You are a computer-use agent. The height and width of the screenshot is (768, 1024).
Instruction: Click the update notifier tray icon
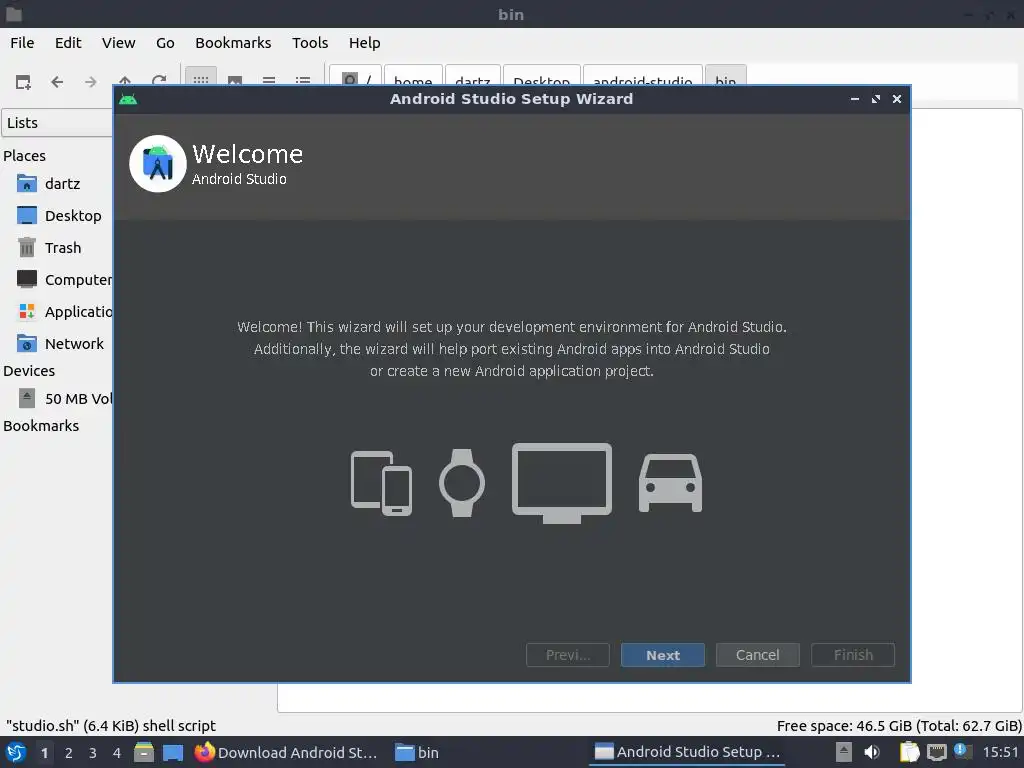961,751
